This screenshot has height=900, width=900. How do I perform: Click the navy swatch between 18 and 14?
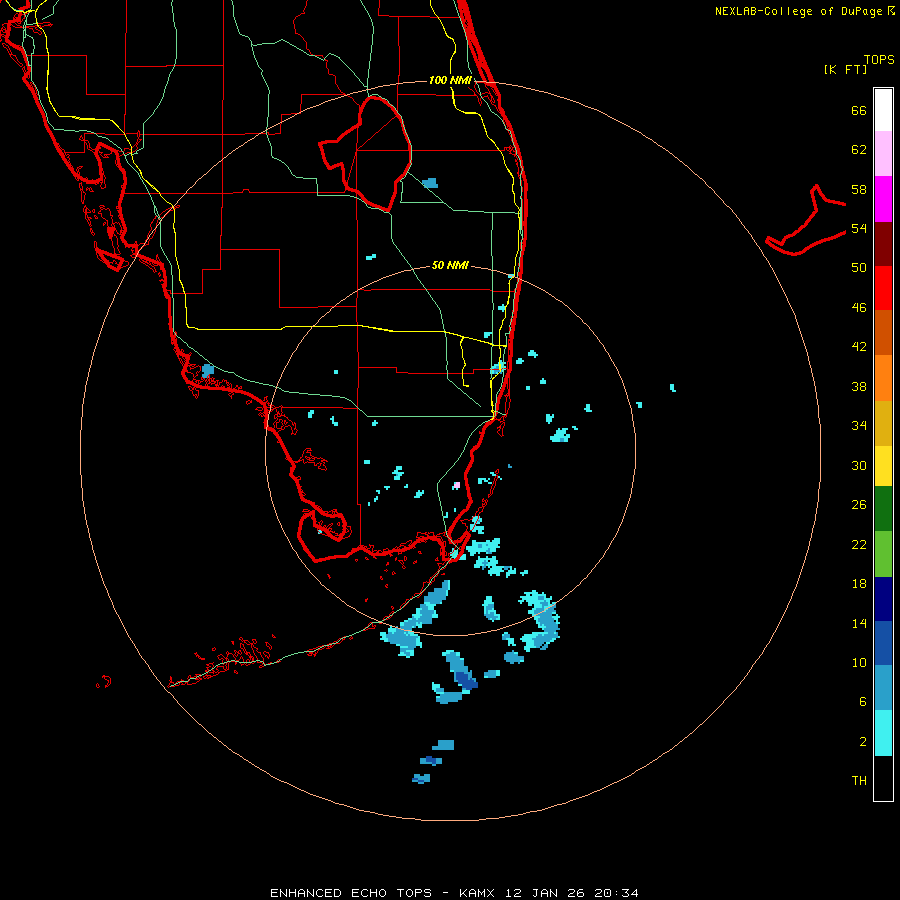pyautogui.click(x=883, y=599)
